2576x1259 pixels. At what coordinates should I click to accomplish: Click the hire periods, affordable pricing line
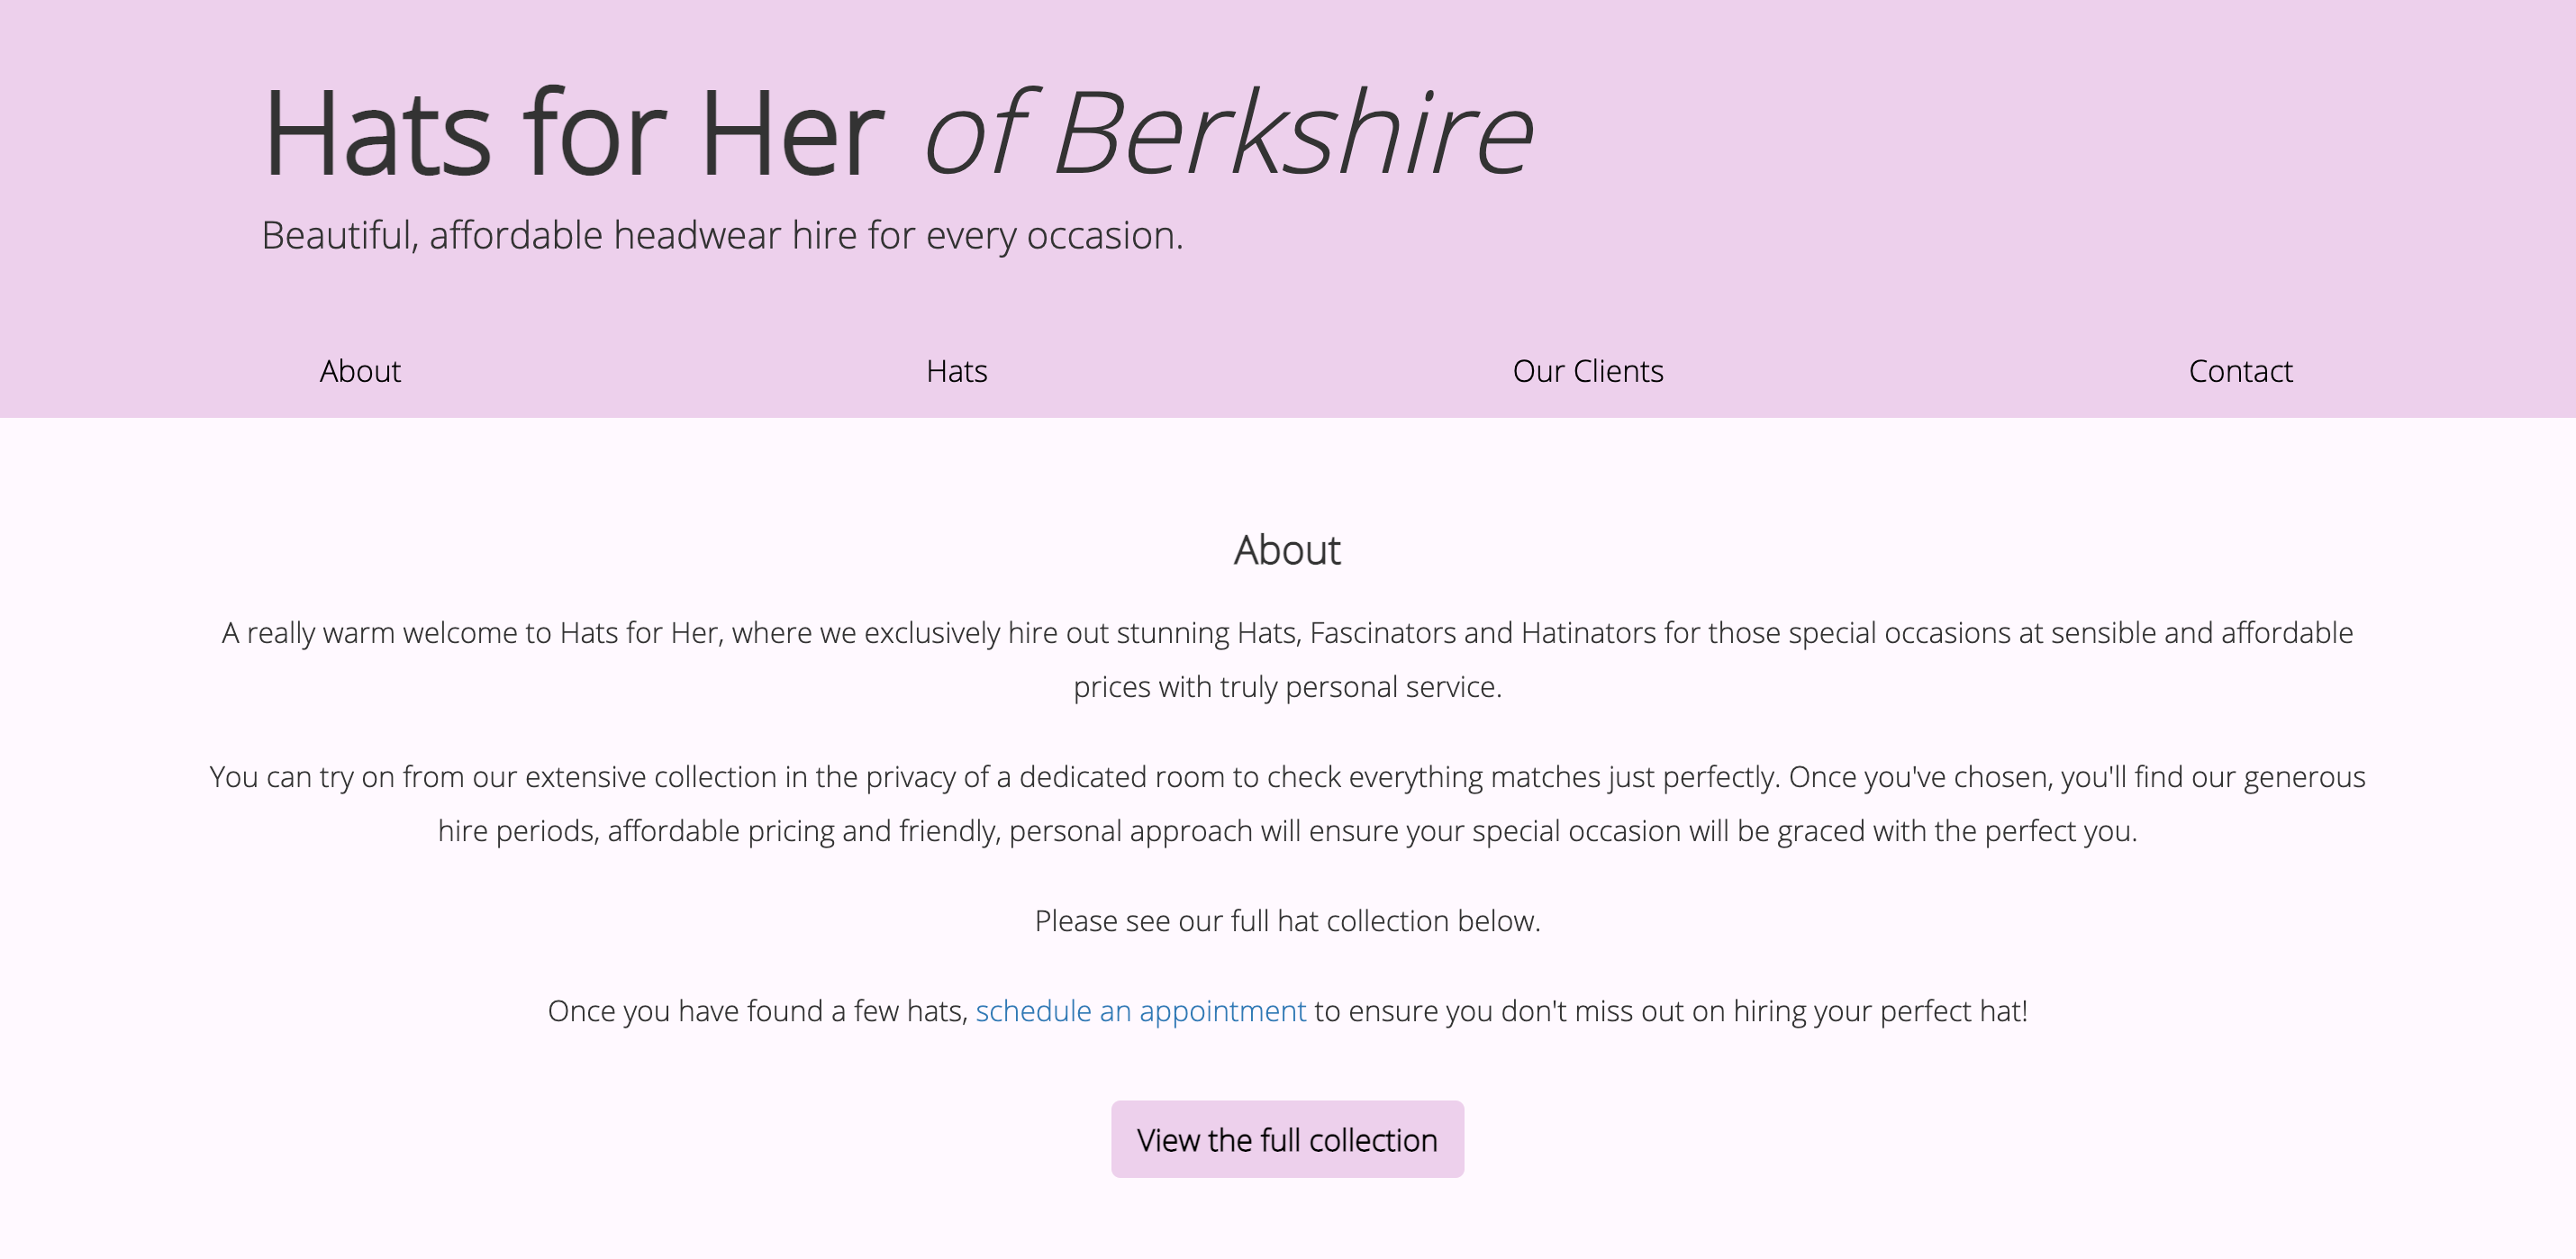[1287, 831]
